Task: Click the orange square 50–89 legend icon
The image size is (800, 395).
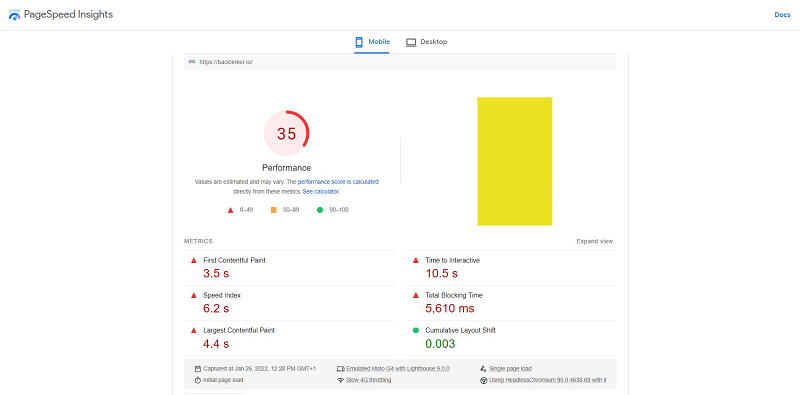Action: pyautogui.click(x=273, y=210)
